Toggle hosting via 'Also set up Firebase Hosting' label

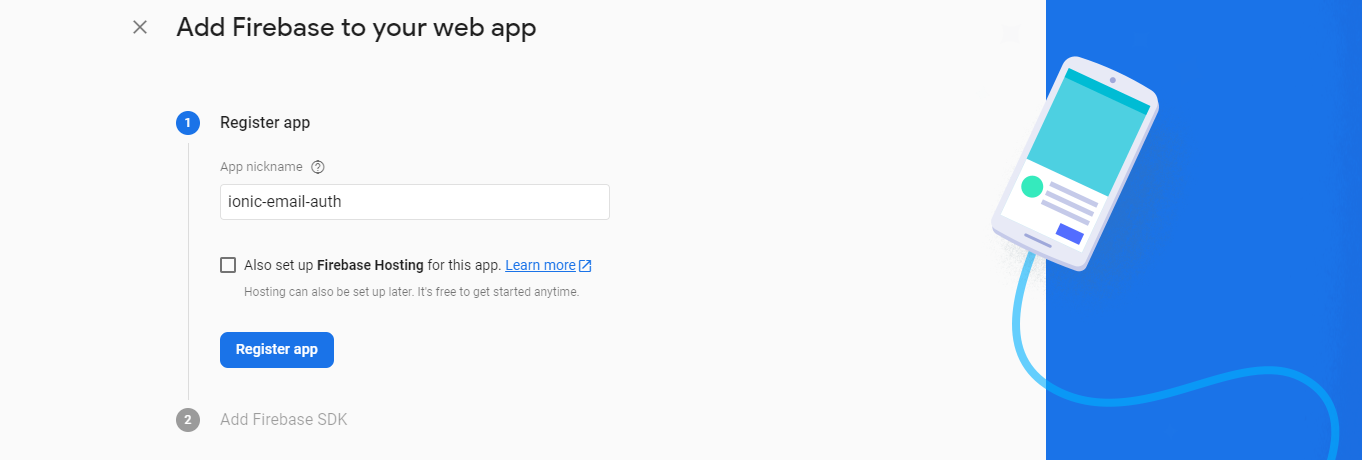point(372,265)
